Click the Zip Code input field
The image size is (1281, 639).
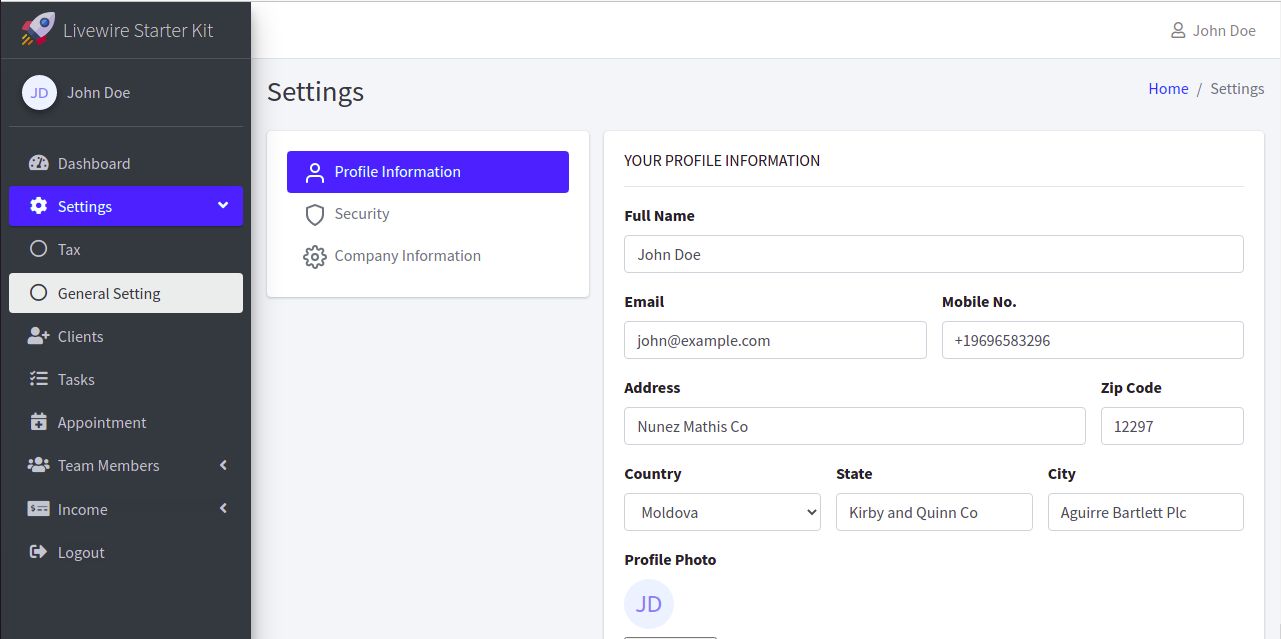tap(1171, 427)
